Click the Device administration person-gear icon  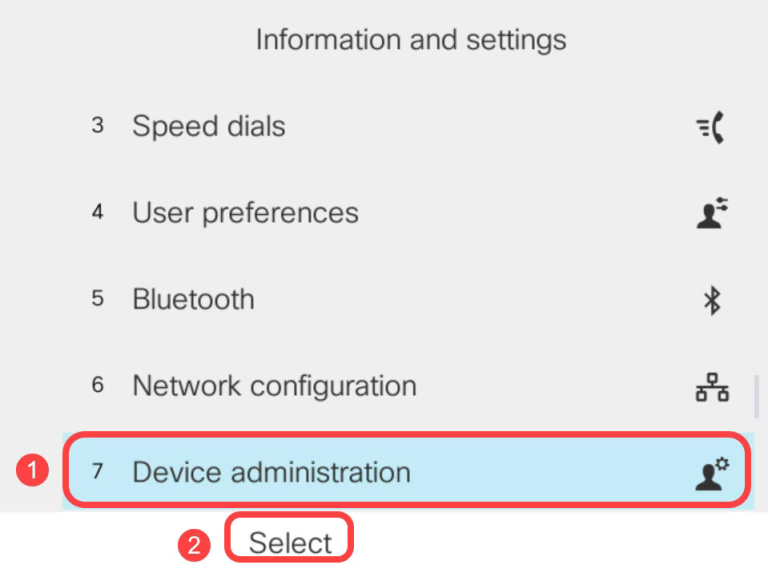tap(712, 472)
